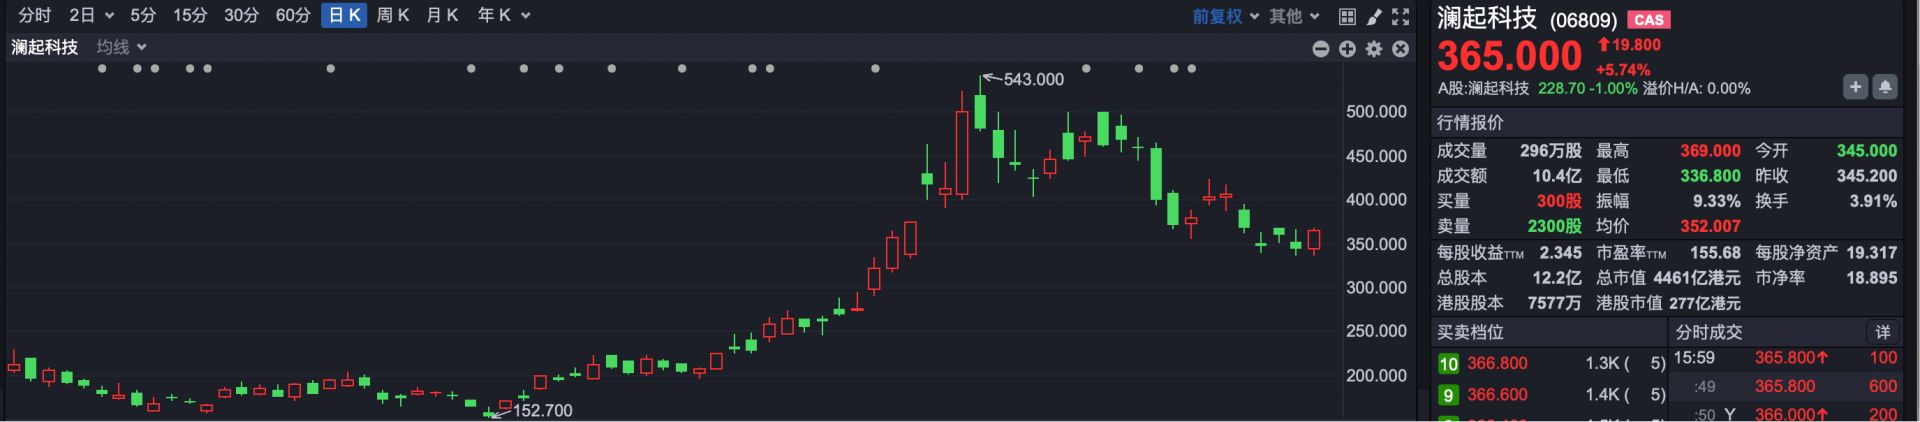Click the 最低 value 336.800
Image resolution: width=1920 pixels, height=422 pixels.
click(x=1710, y=176)
